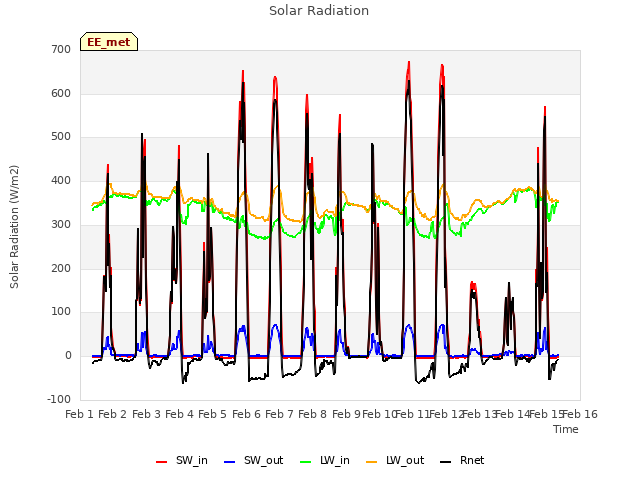Click the 300 y-axis tick label
640x480 pixels.
tap(61, 224)
